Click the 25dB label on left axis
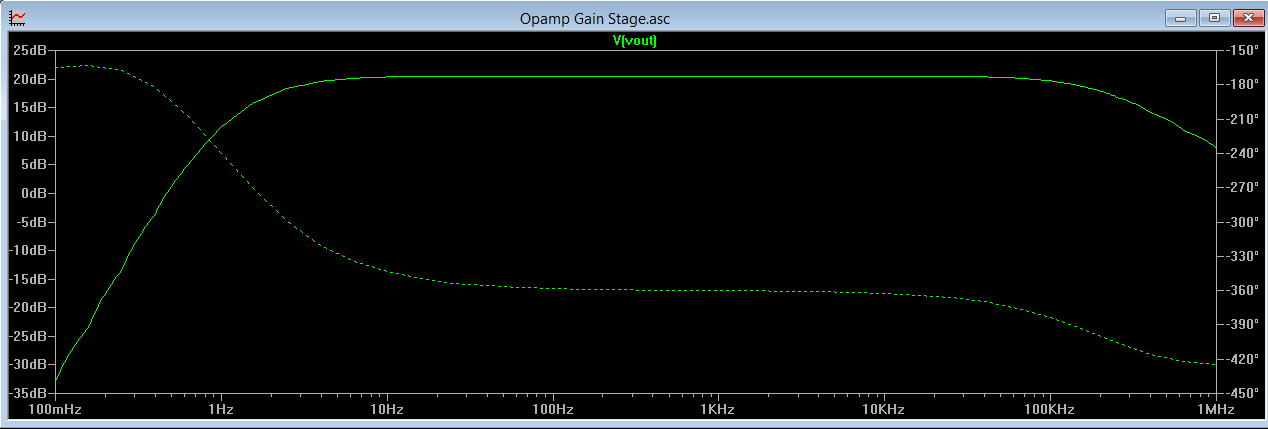 tap(29, 50)
